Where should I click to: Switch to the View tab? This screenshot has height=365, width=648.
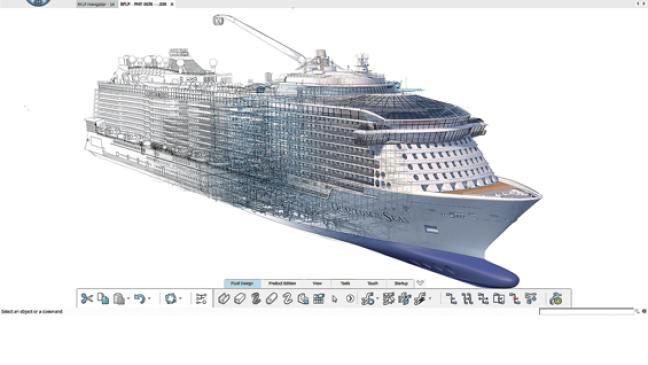[317, 284]
